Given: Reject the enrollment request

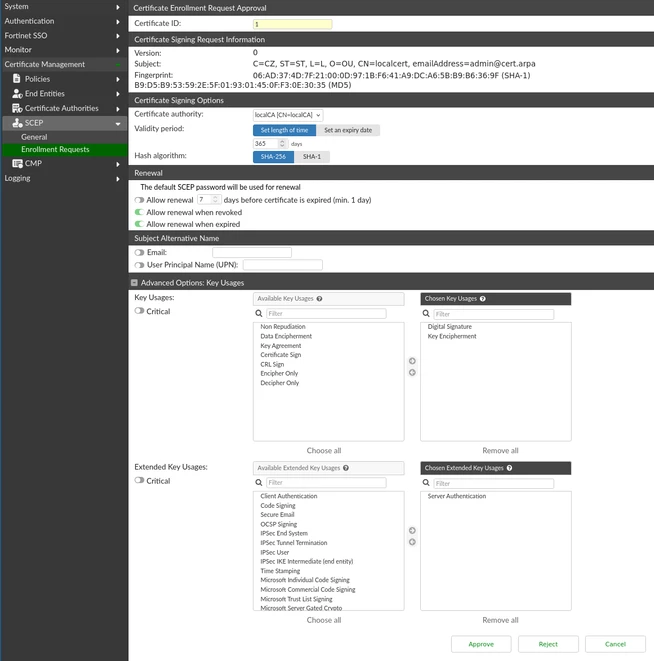Looking at the screenshot, I should tap(548, 644).
